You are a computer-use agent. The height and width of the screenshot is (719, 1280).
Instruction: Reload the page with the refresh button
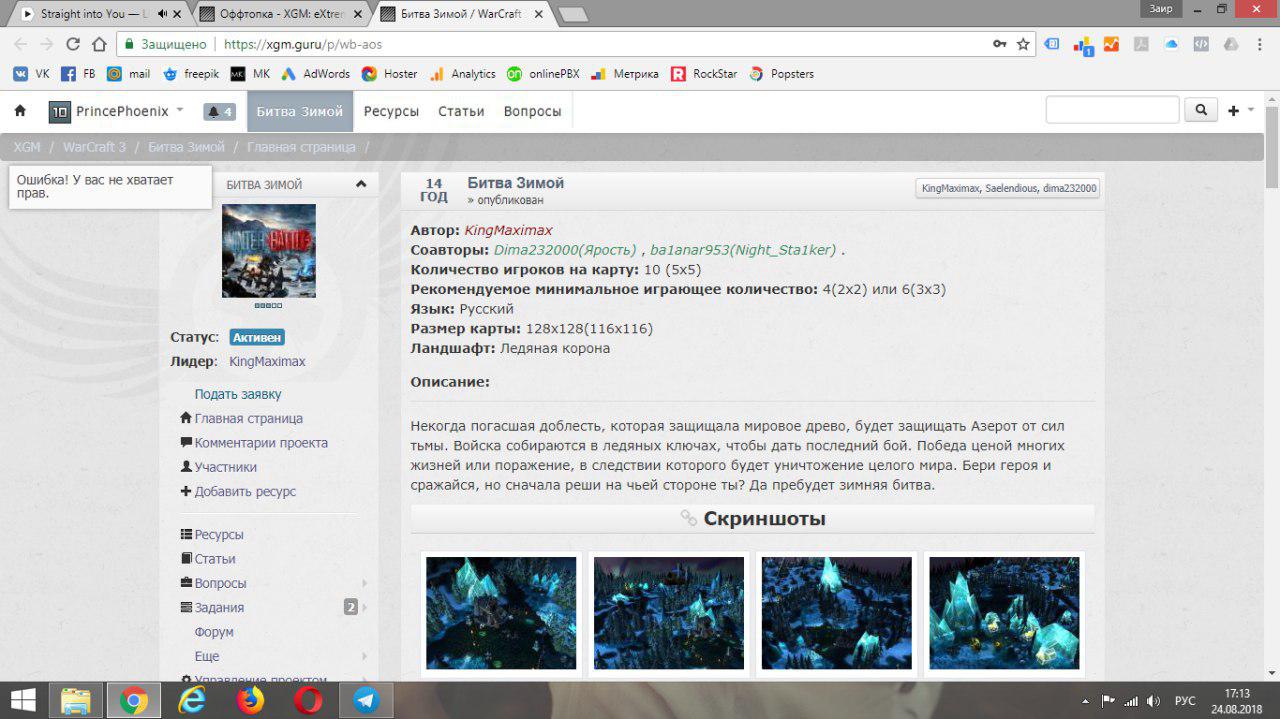(73, 44)
